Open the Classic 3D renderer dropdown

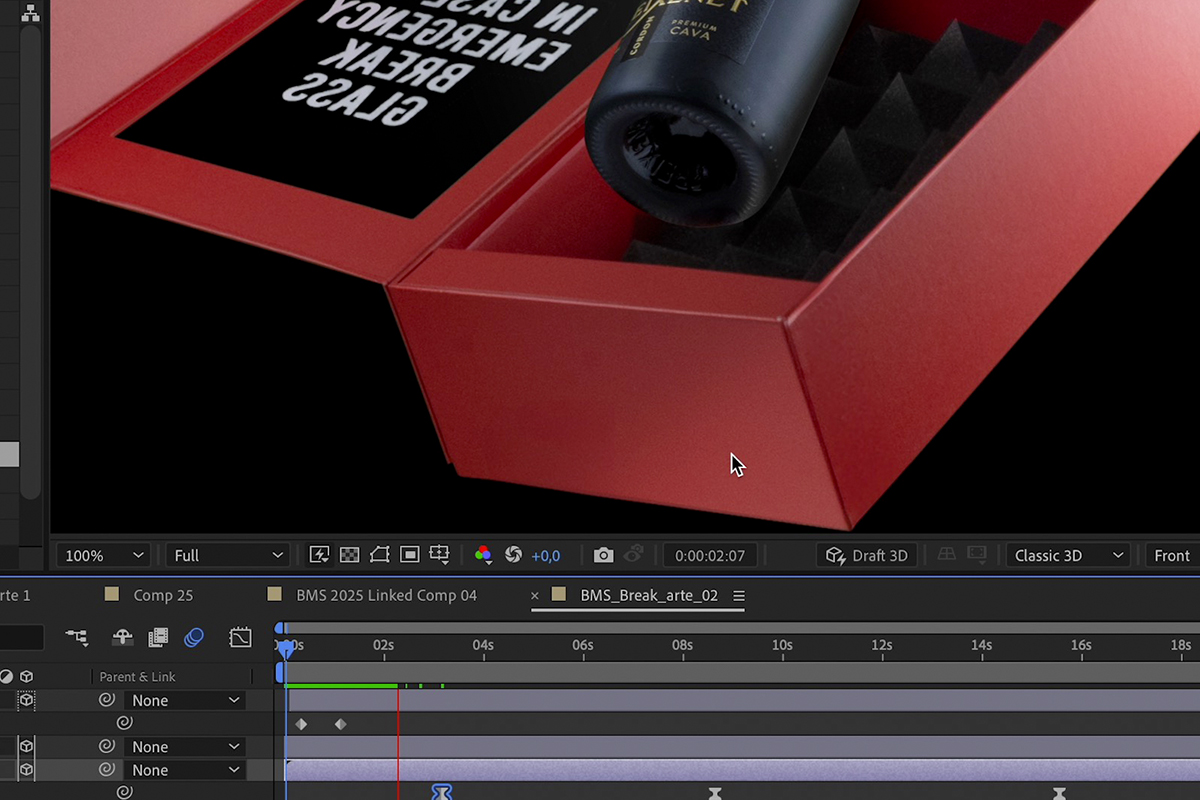click(1068, 555)
